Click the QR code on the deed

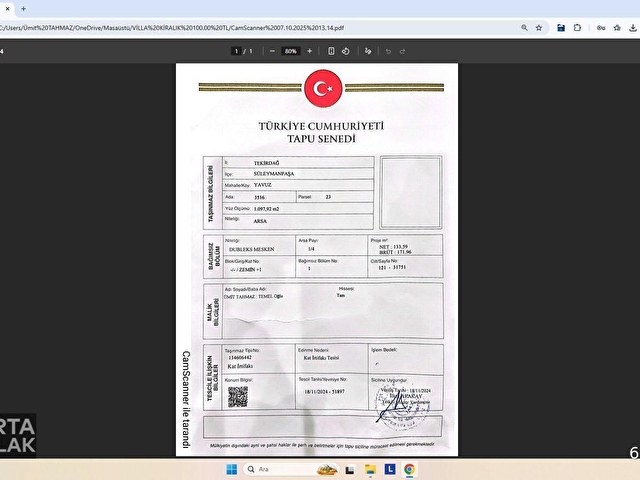coord(238,397)
